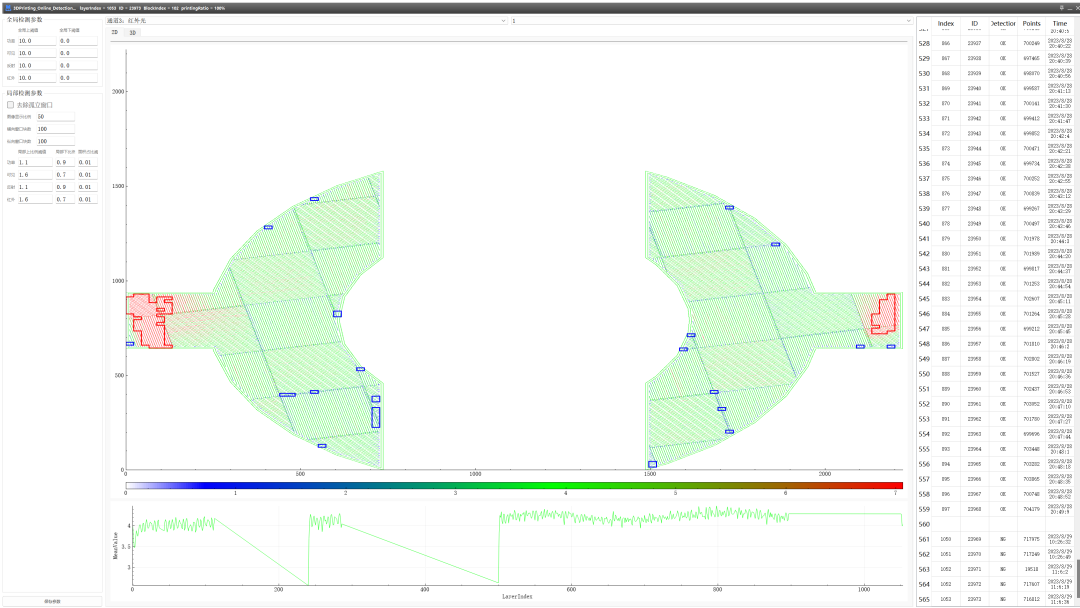Click the Time column header
This screenshot has height=608, width=1080.
coord(1059,23)
